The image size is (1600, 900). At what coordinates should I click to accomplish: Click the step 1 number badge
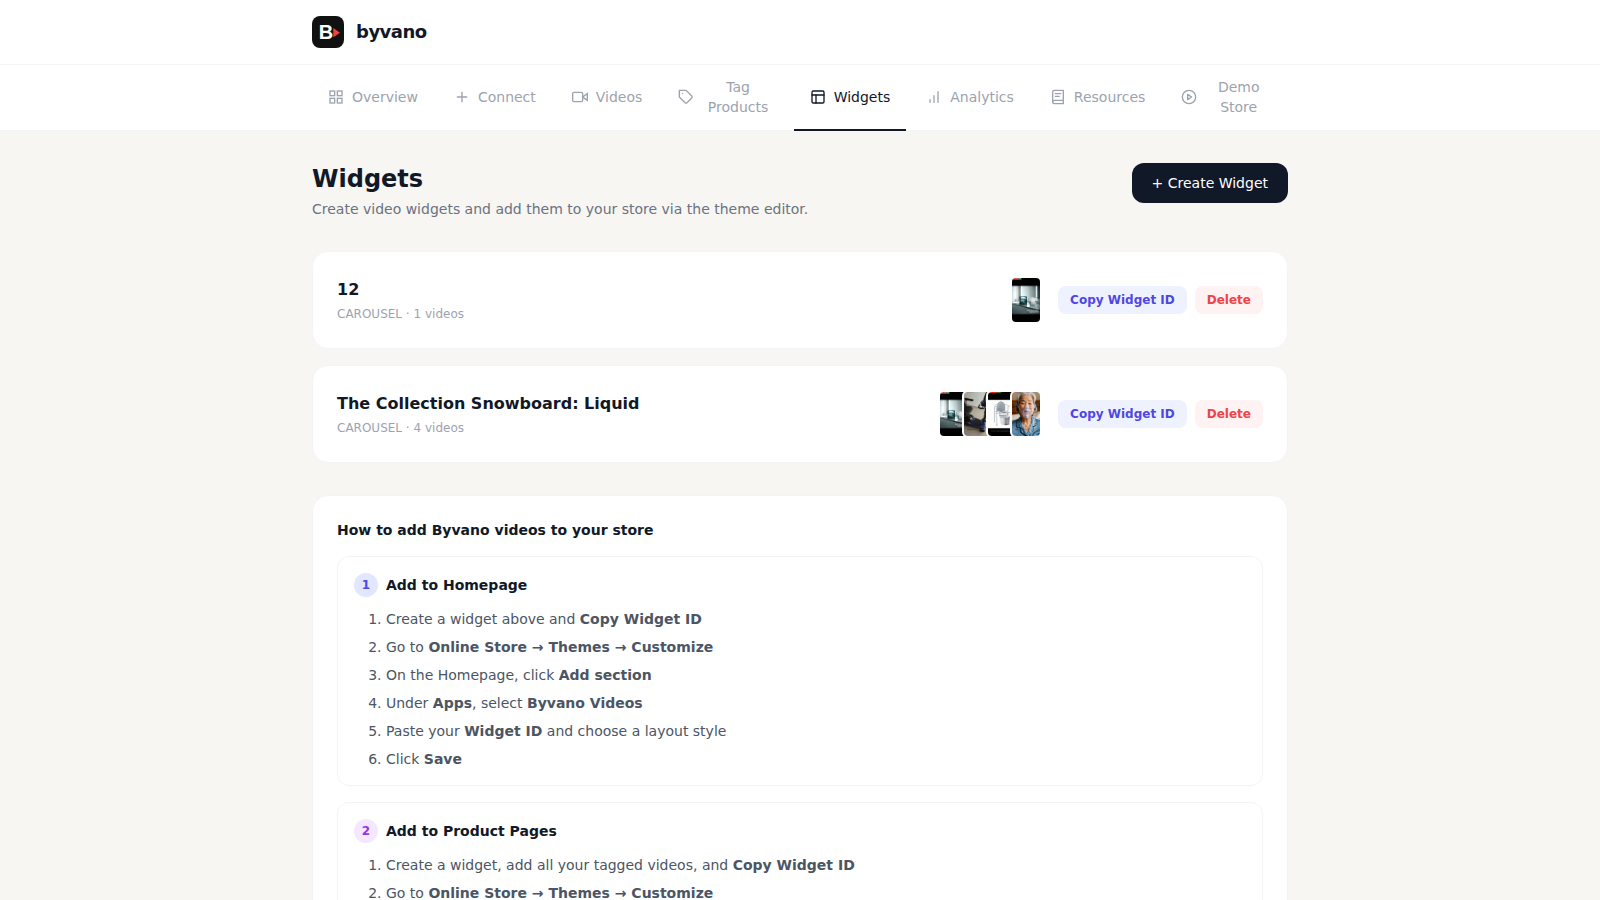(366, 585)
